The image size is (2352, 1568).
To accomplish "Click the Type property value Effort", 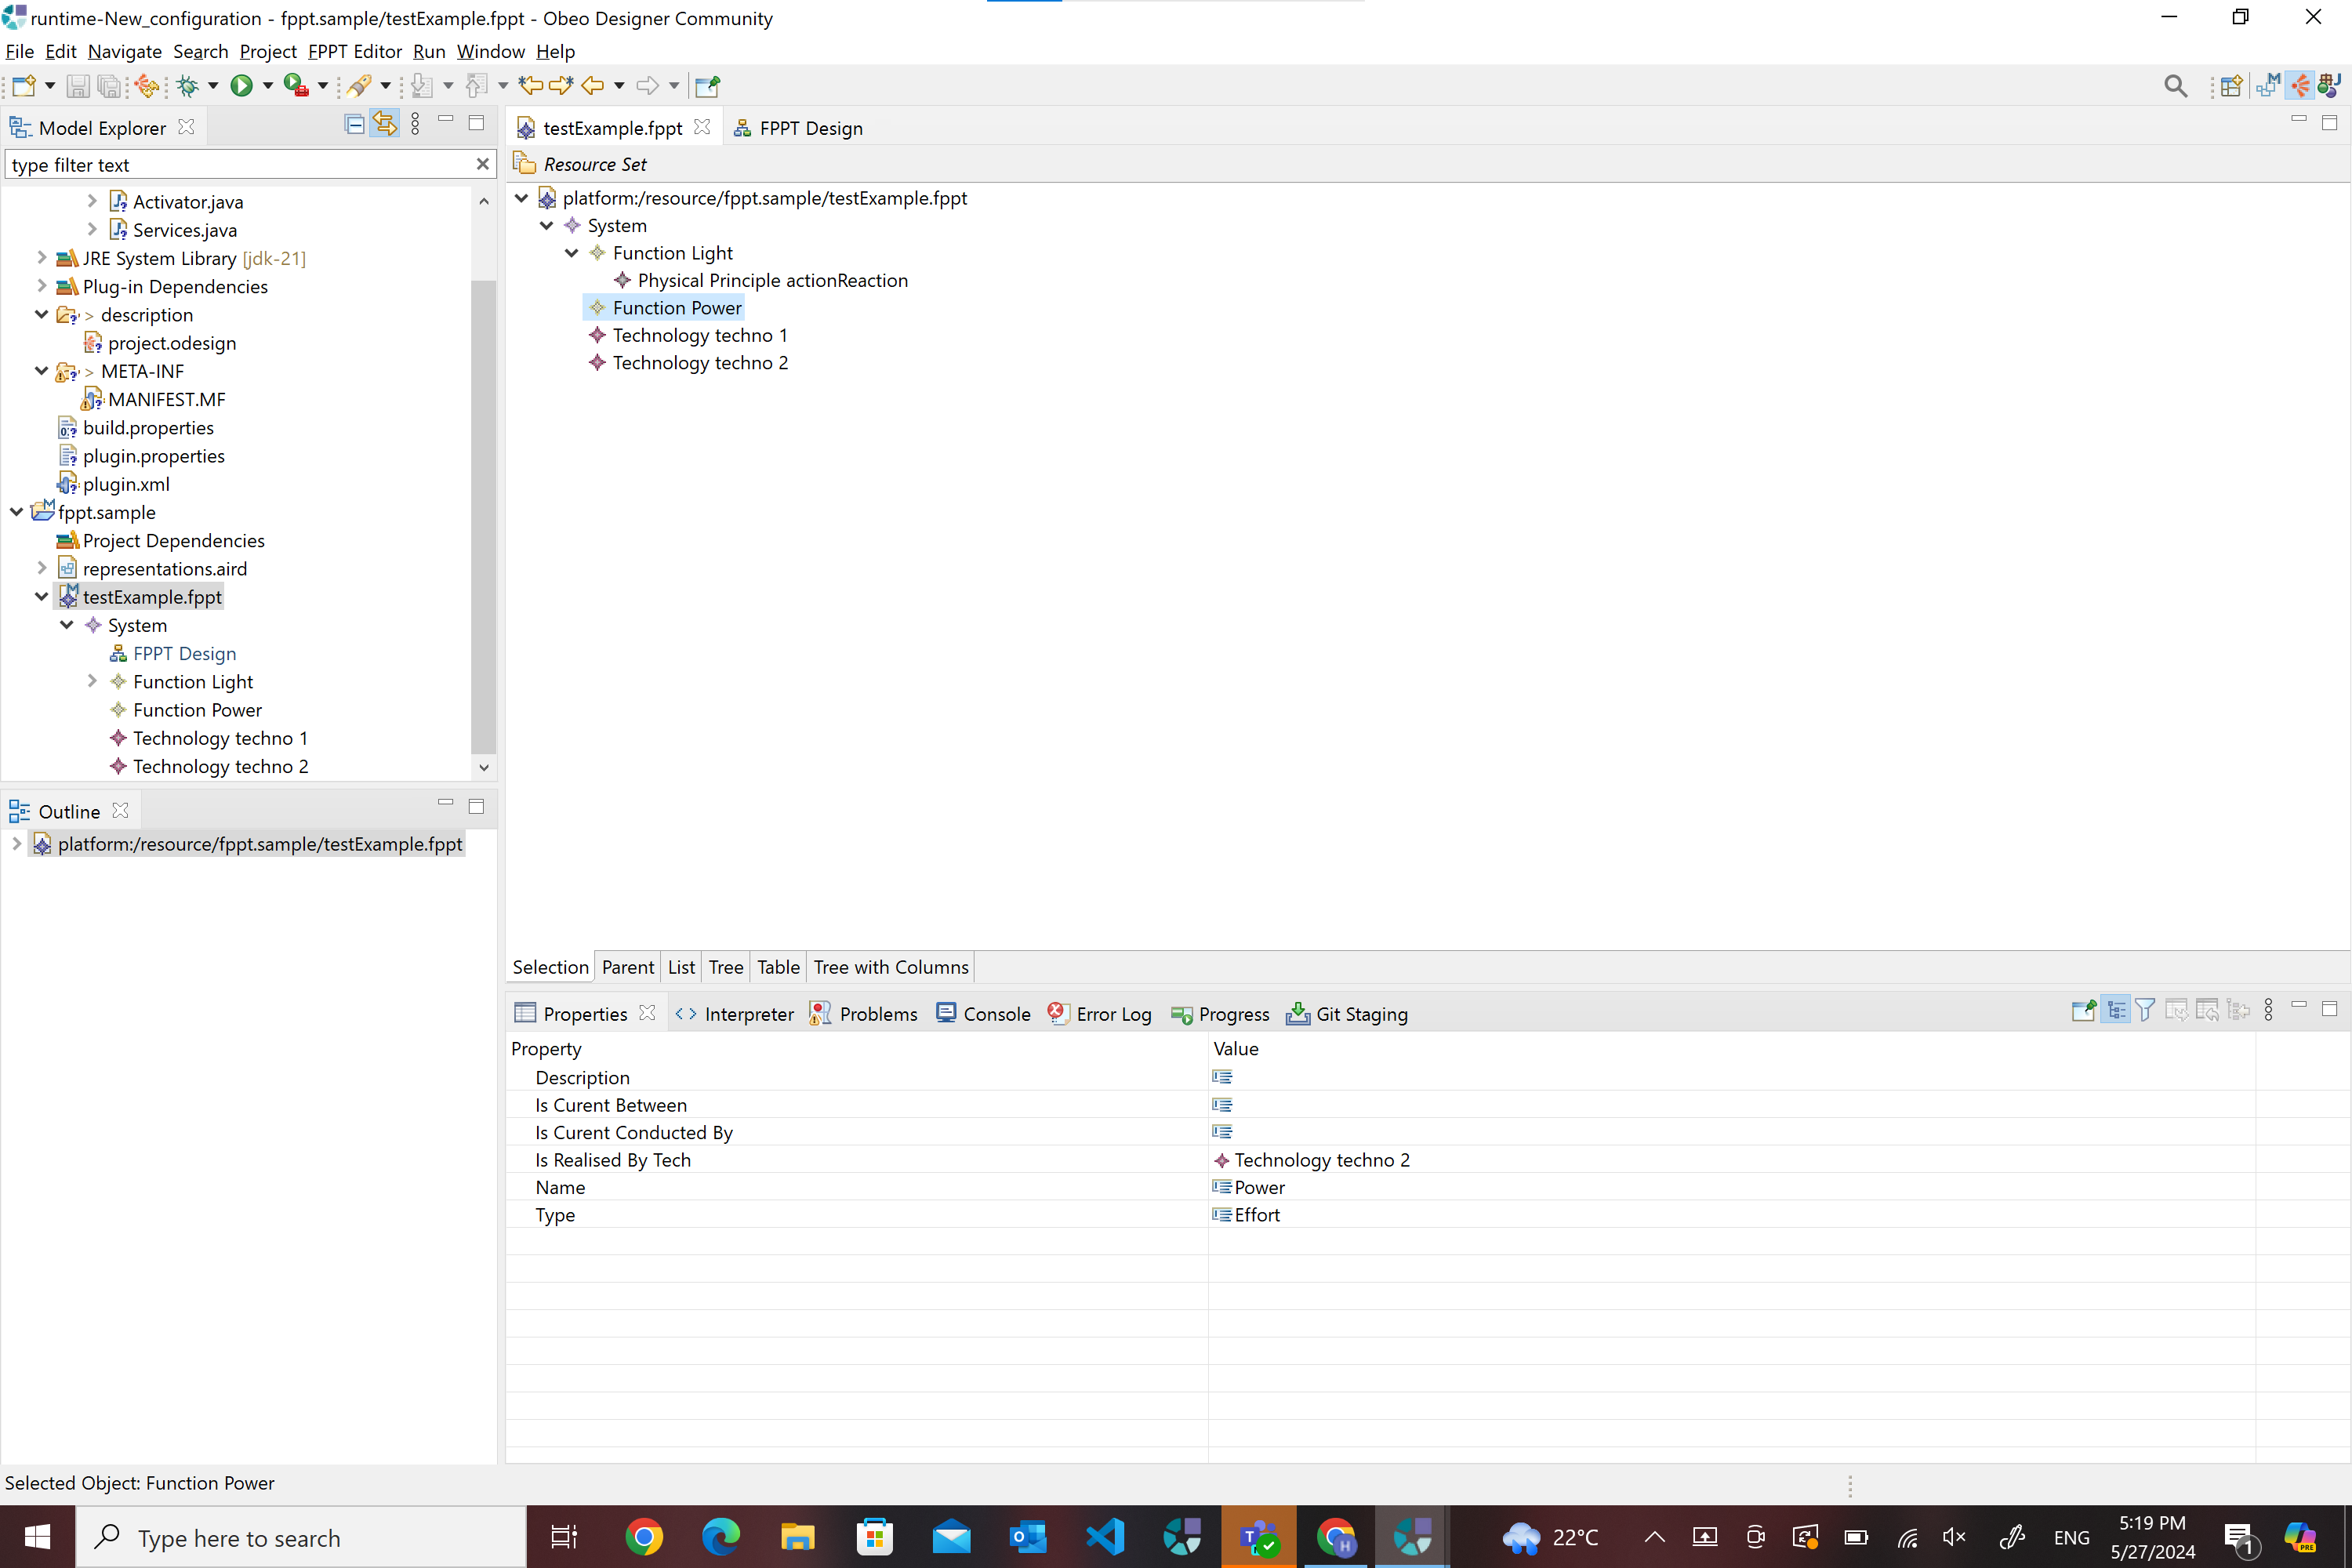I will (x=1257, y=1214).
